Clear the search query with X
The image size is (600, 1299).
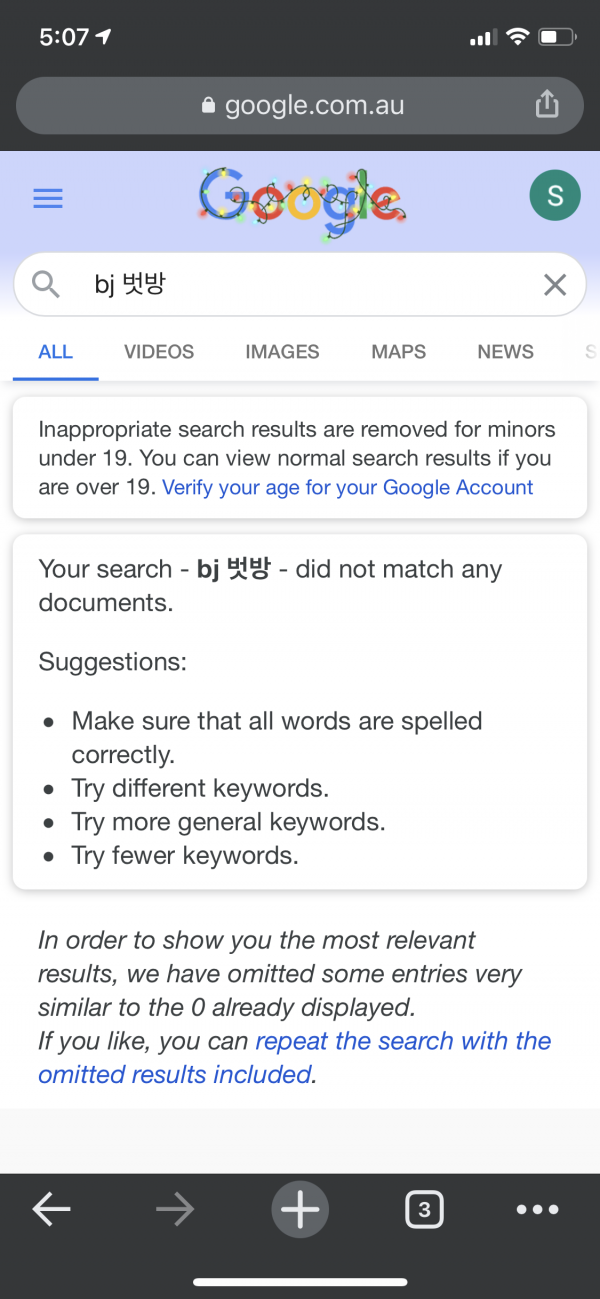(555, 285)
